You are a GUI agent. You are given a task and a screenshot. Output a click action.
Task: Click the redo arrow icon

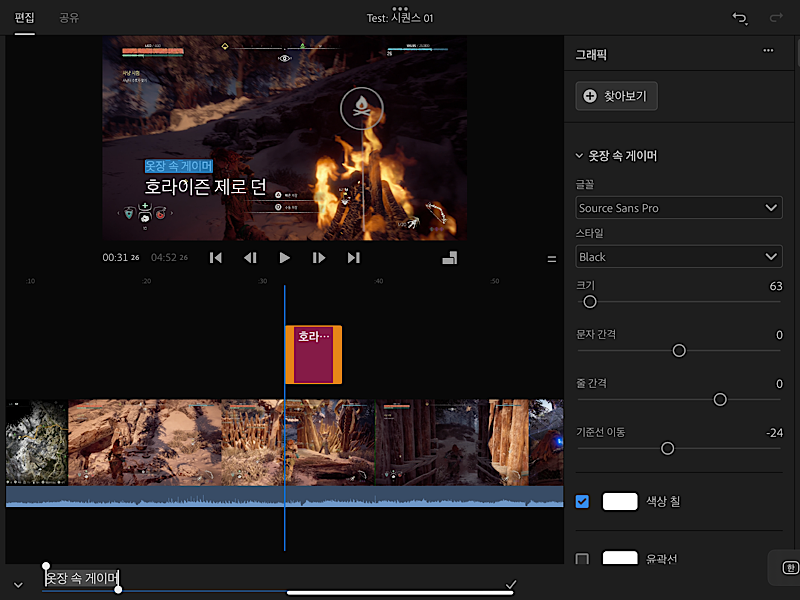(776, 18)
